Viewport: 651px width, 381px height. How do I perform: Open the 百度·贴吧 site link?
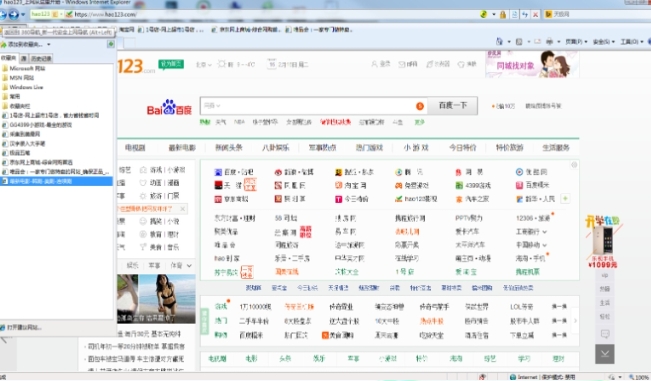tap(234, 172)
